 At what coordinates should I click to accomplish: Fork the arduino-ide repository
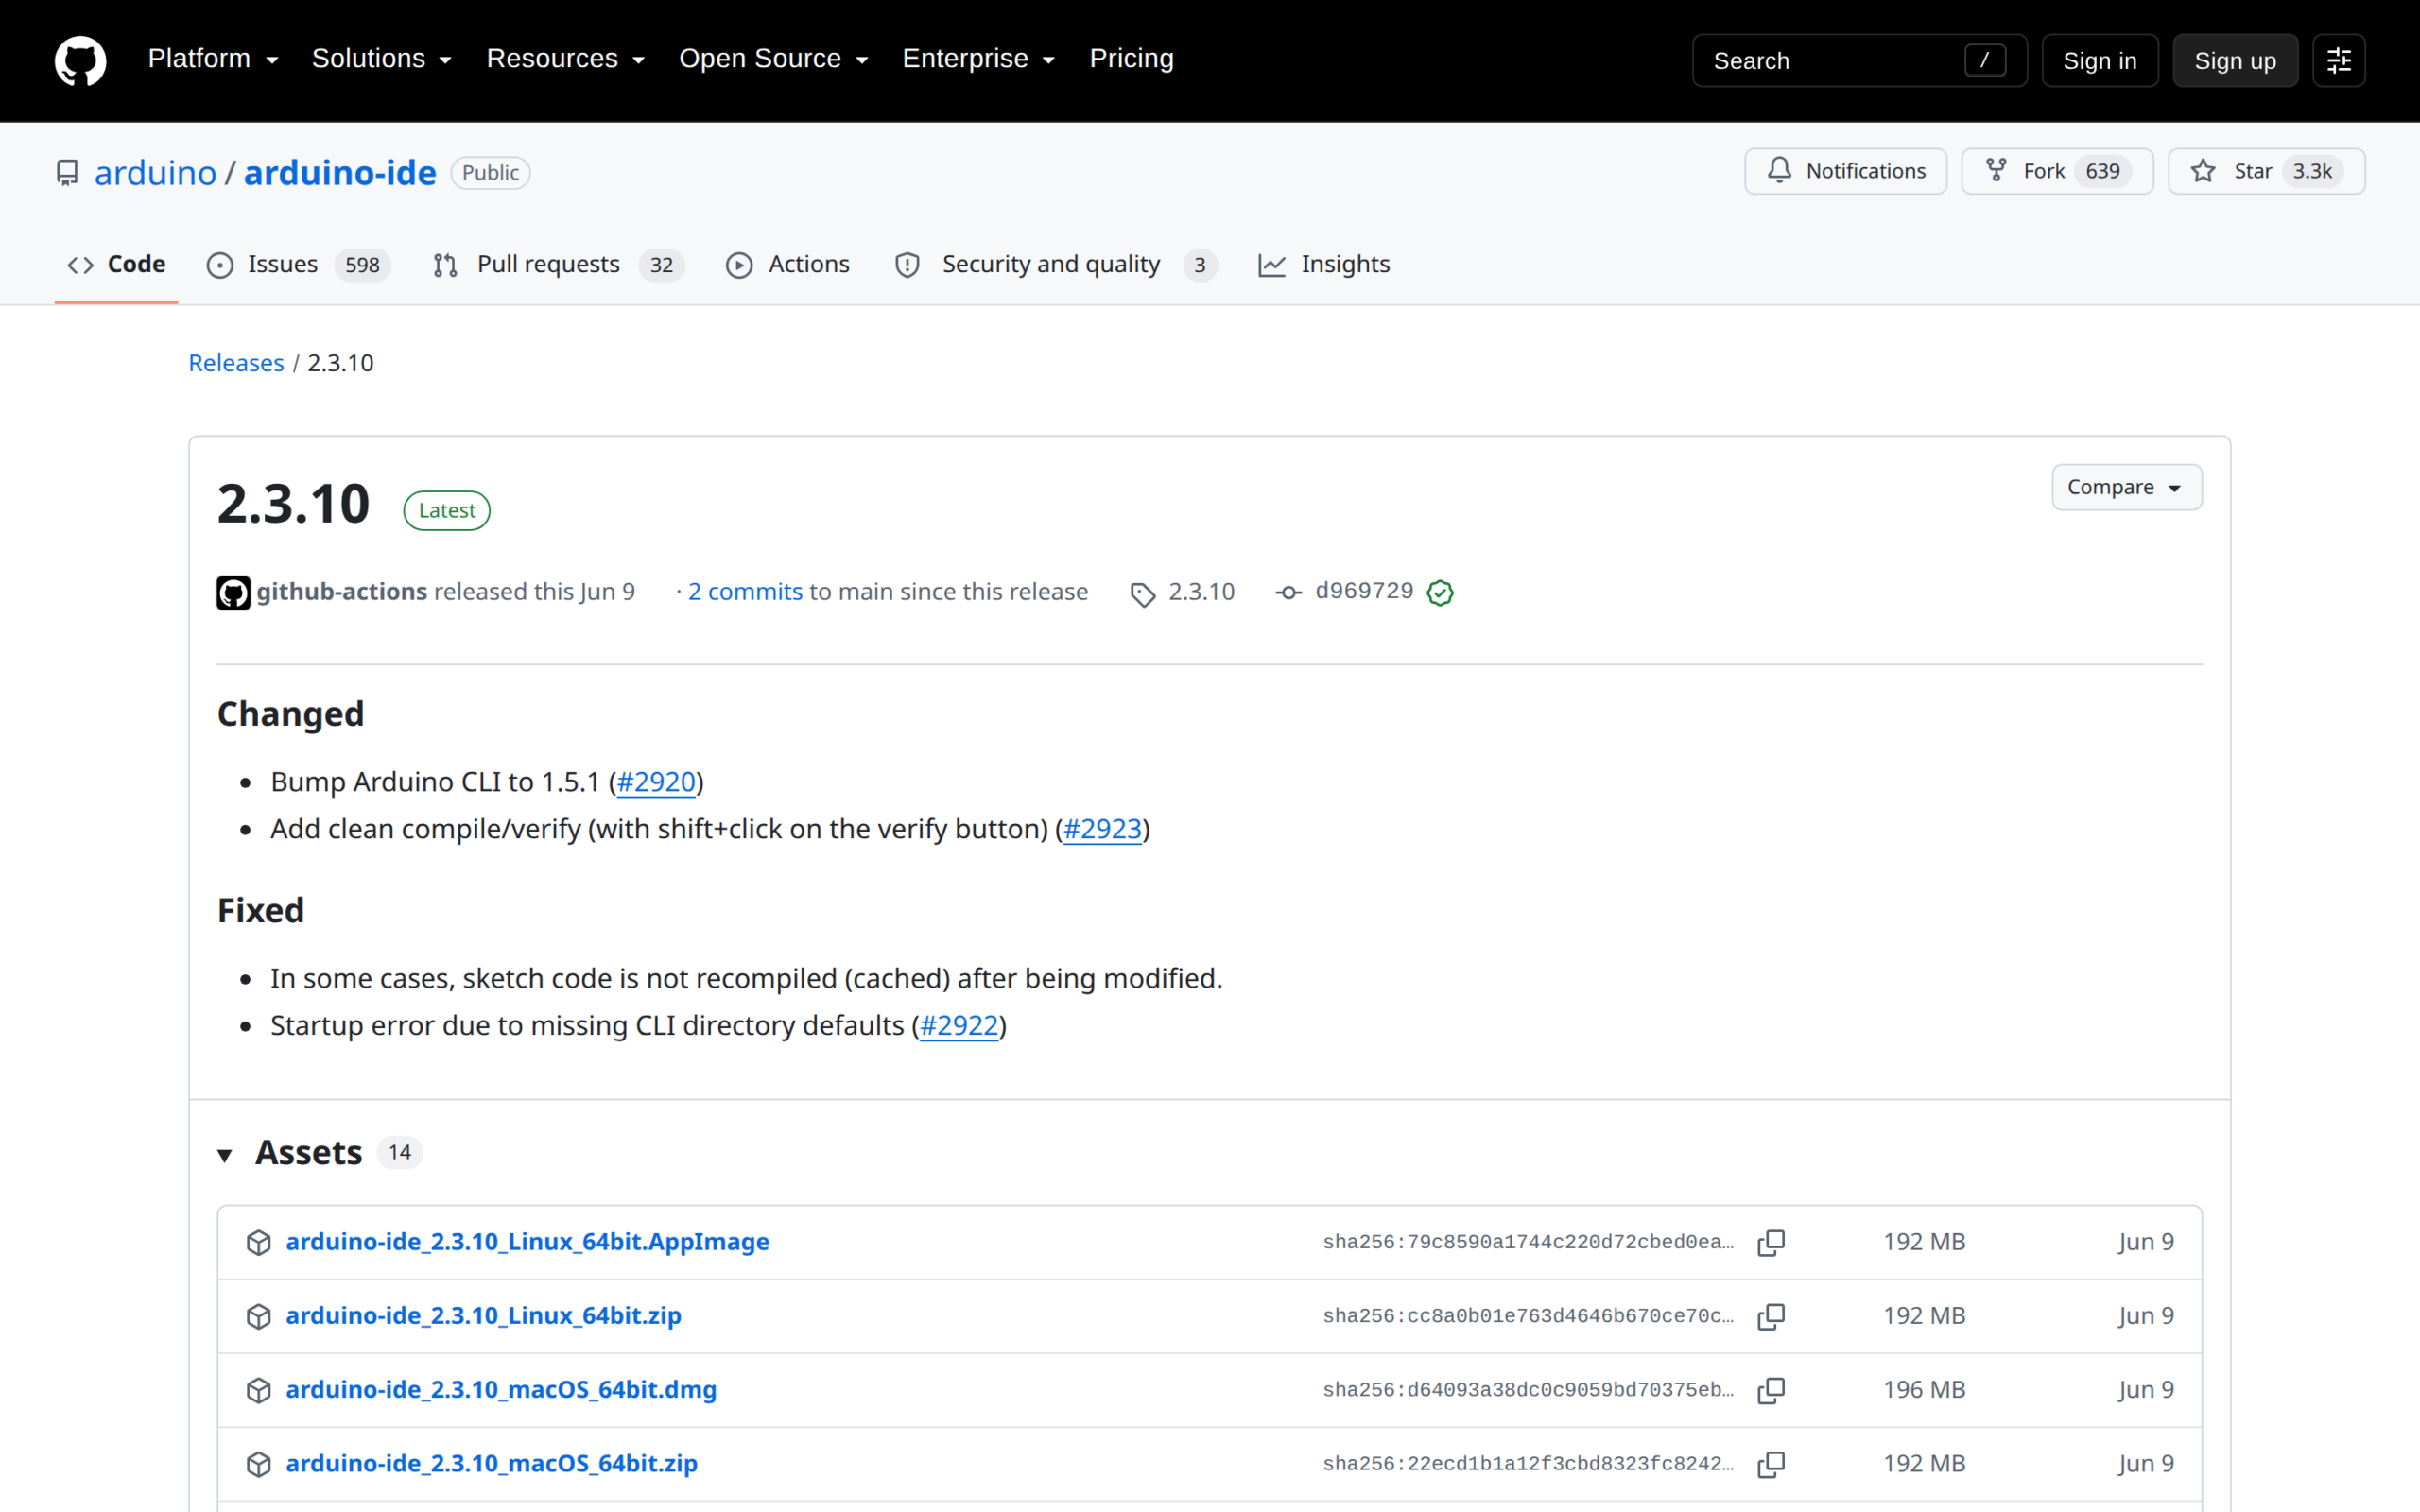[2056, 171]
